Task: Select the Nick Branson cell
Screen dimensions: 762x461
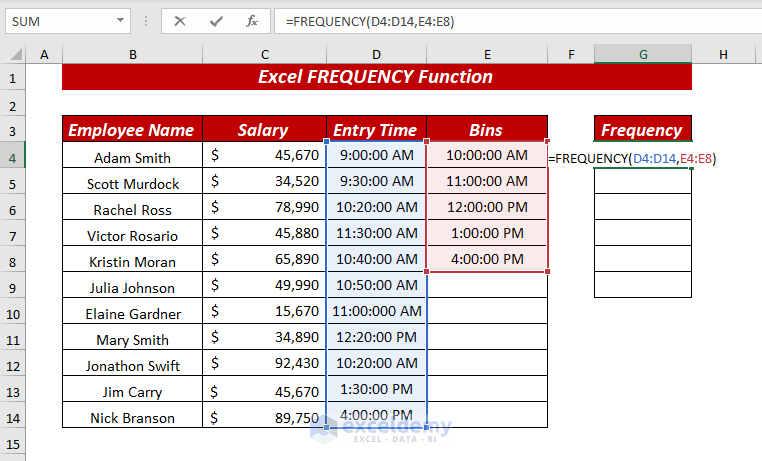Action: [132, 415]
